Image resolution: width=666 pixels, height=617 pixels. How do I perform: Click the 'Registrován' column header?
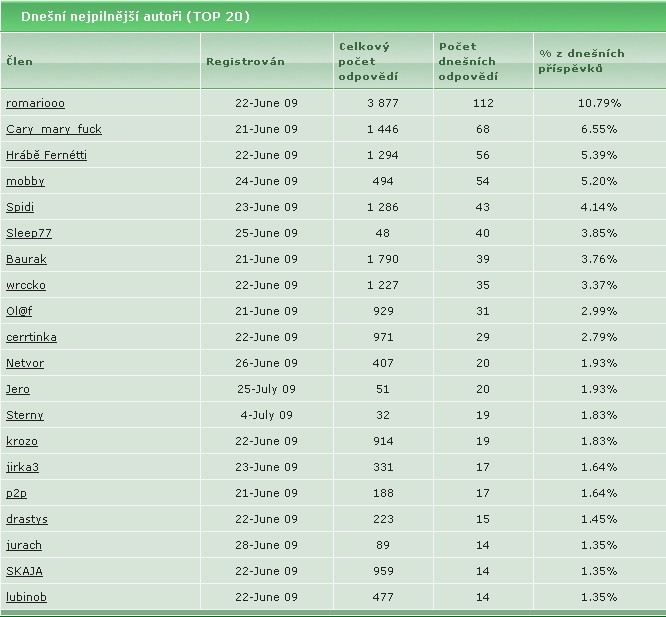coord(245,61)
